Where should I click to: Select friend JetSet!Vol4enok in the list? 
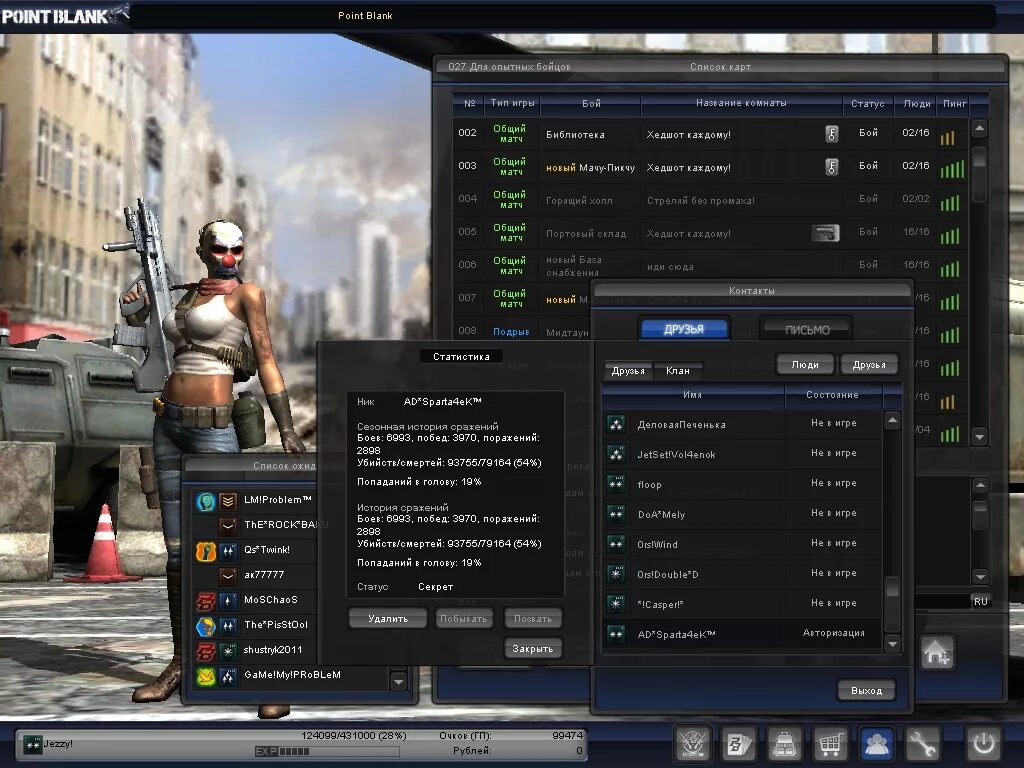[743, 454]
